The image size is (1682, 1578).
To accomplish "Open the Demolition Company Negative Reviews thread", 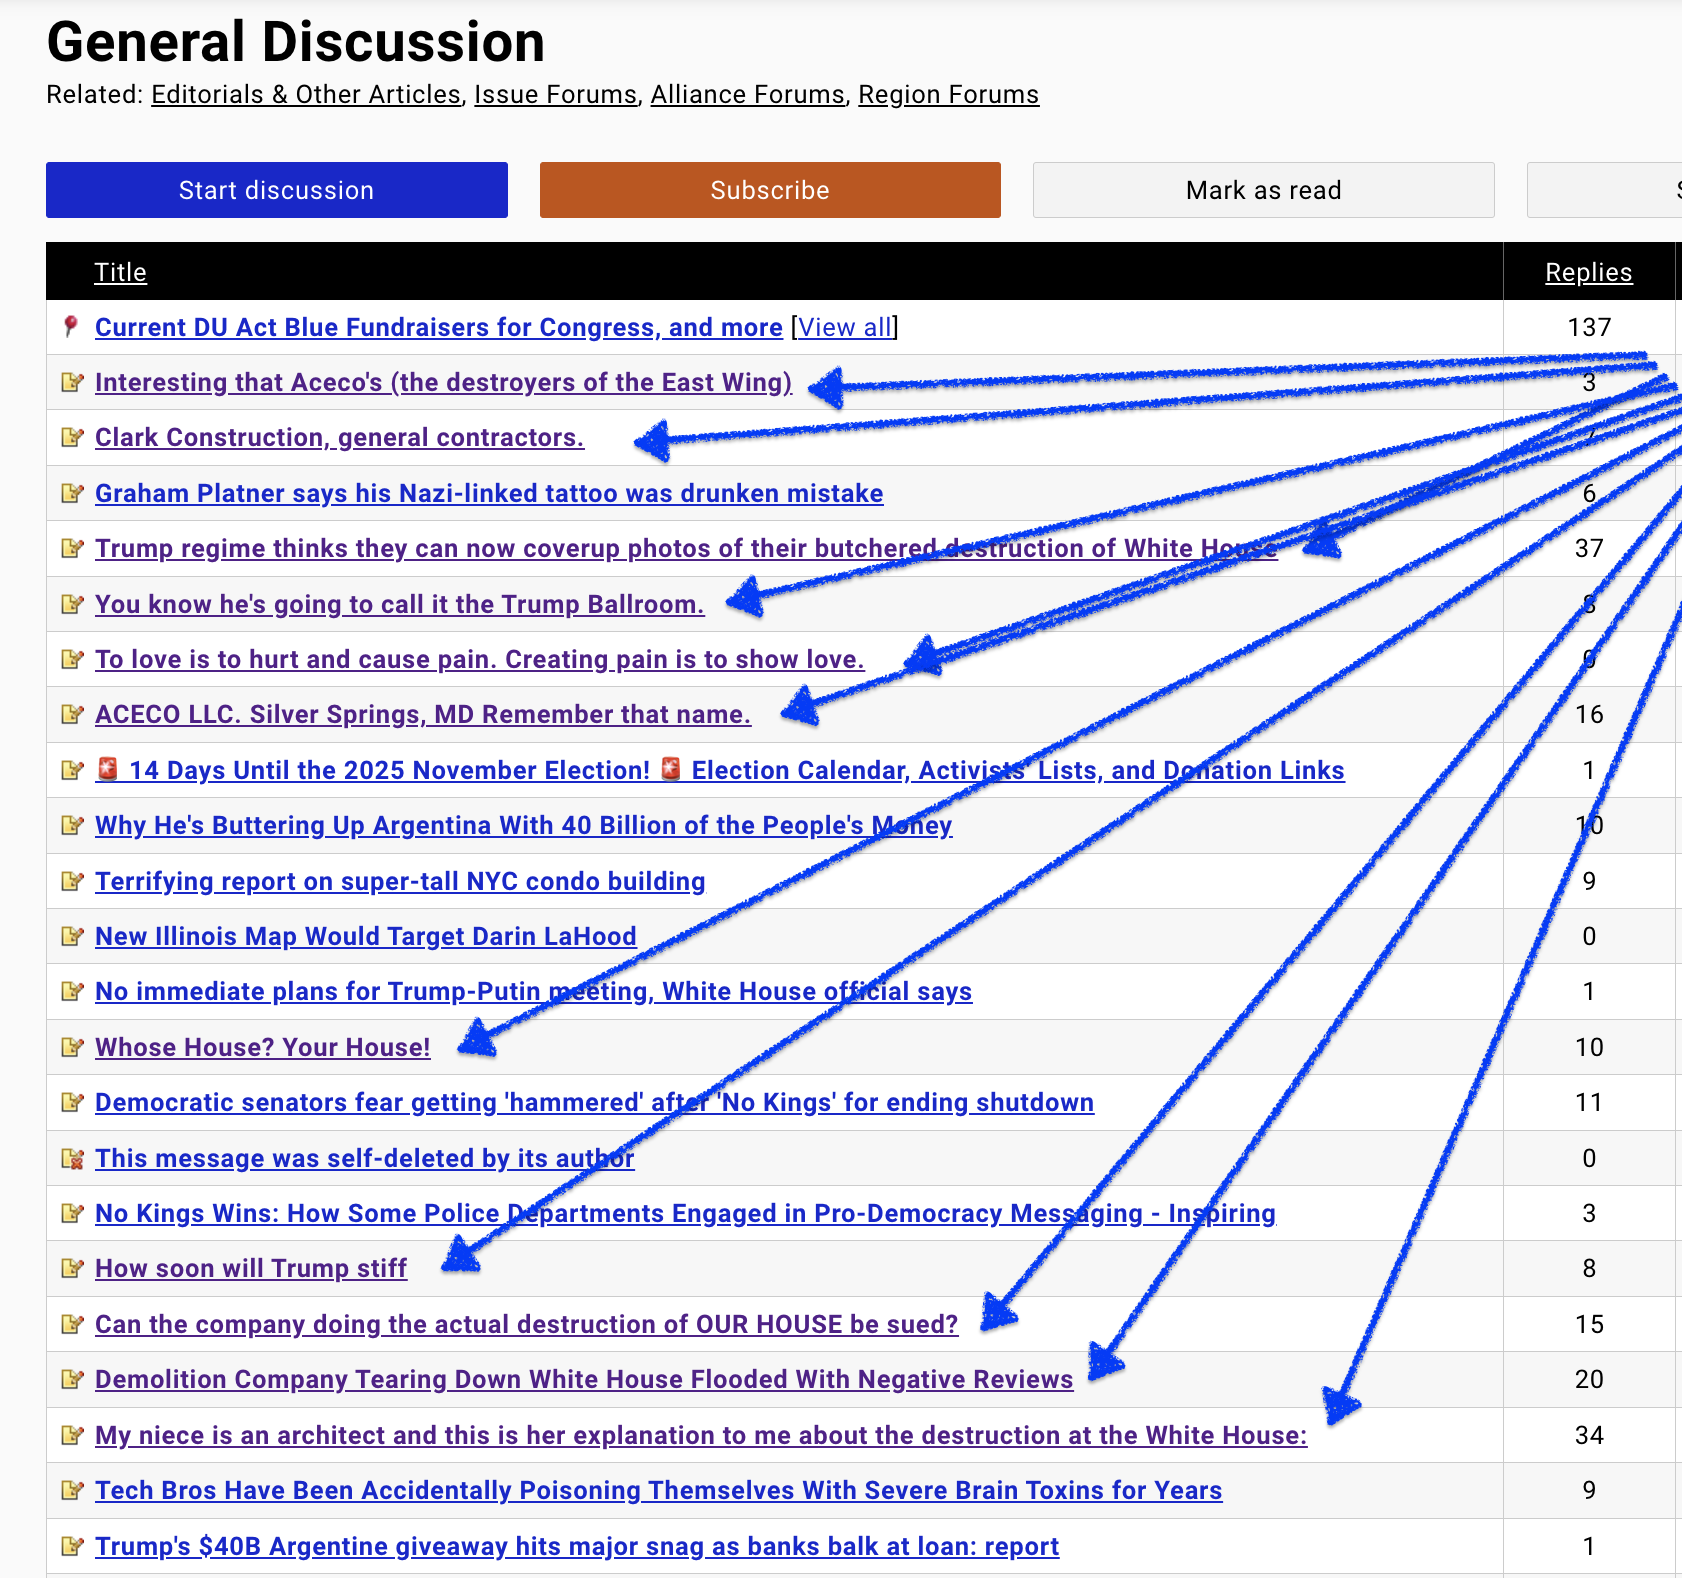I will tap(583, 1380).
